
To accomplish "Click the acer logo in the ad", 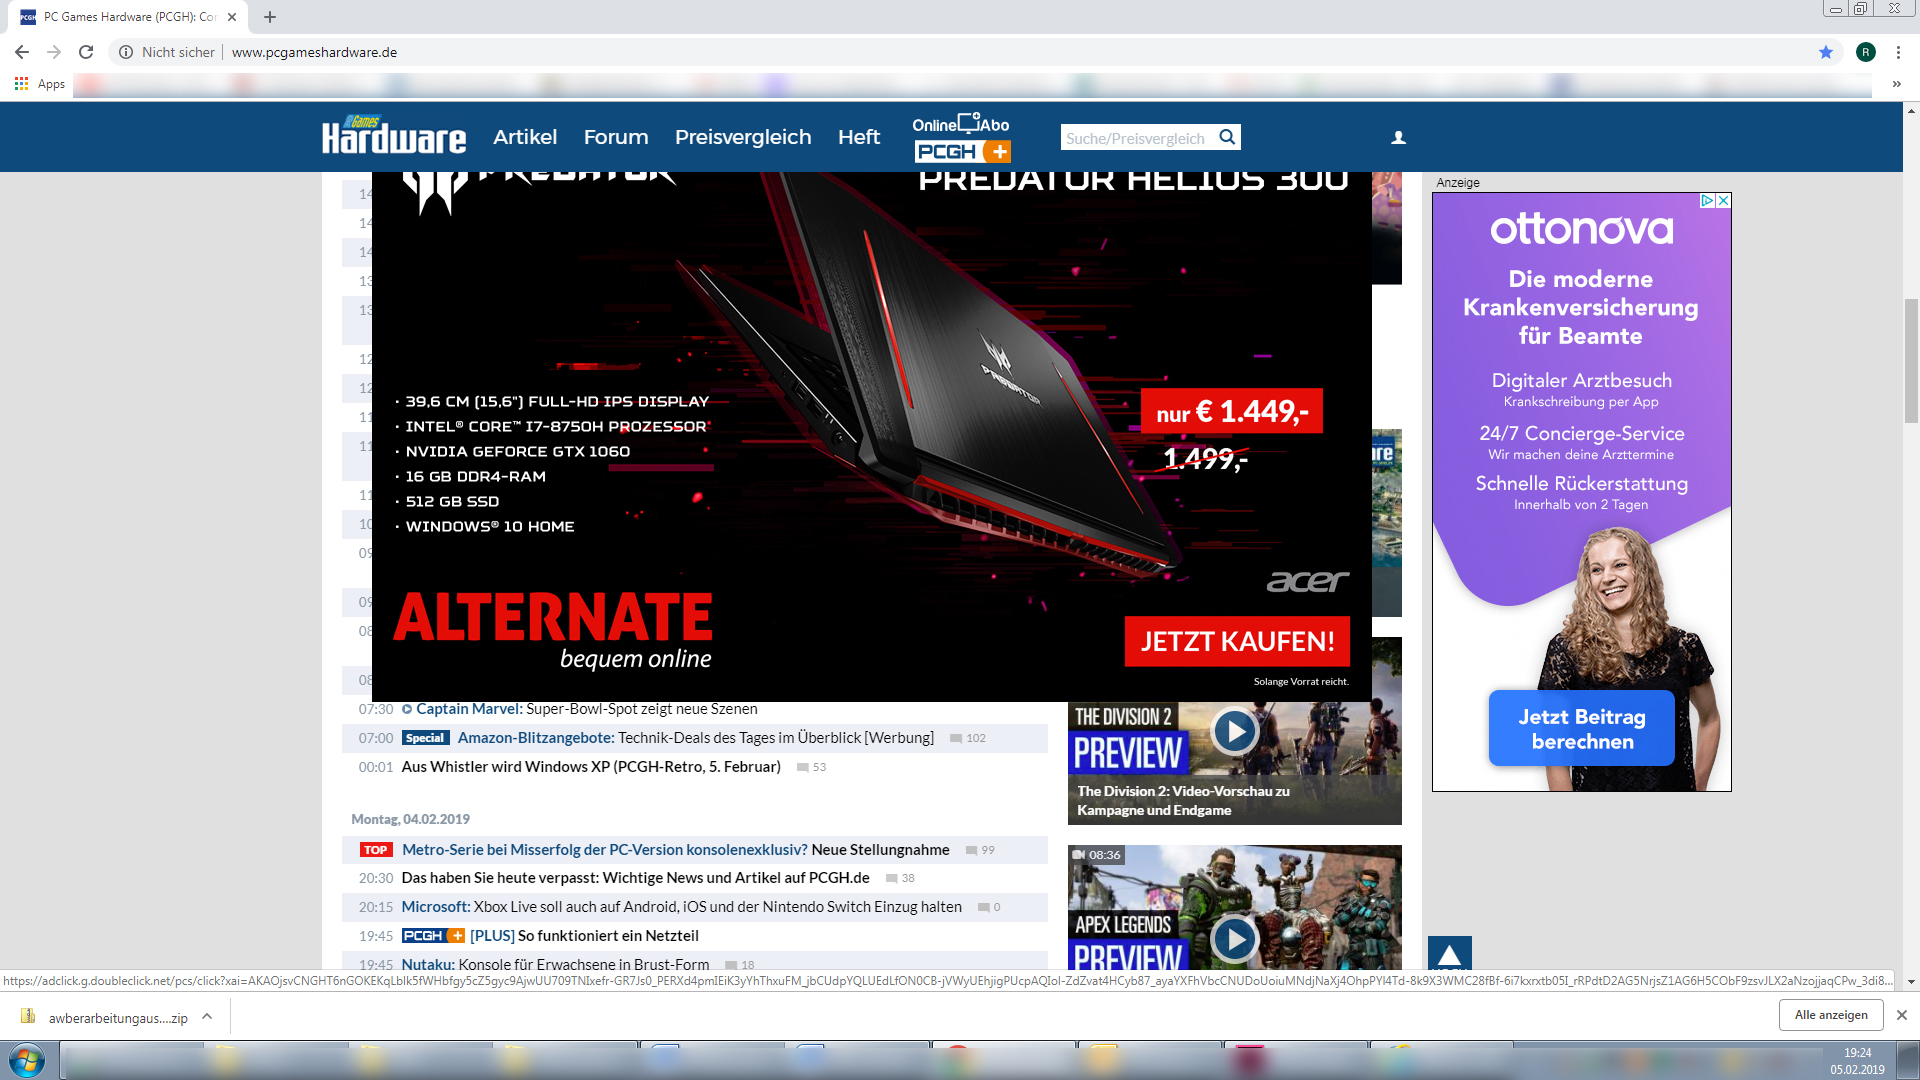I will [1308, 581].
